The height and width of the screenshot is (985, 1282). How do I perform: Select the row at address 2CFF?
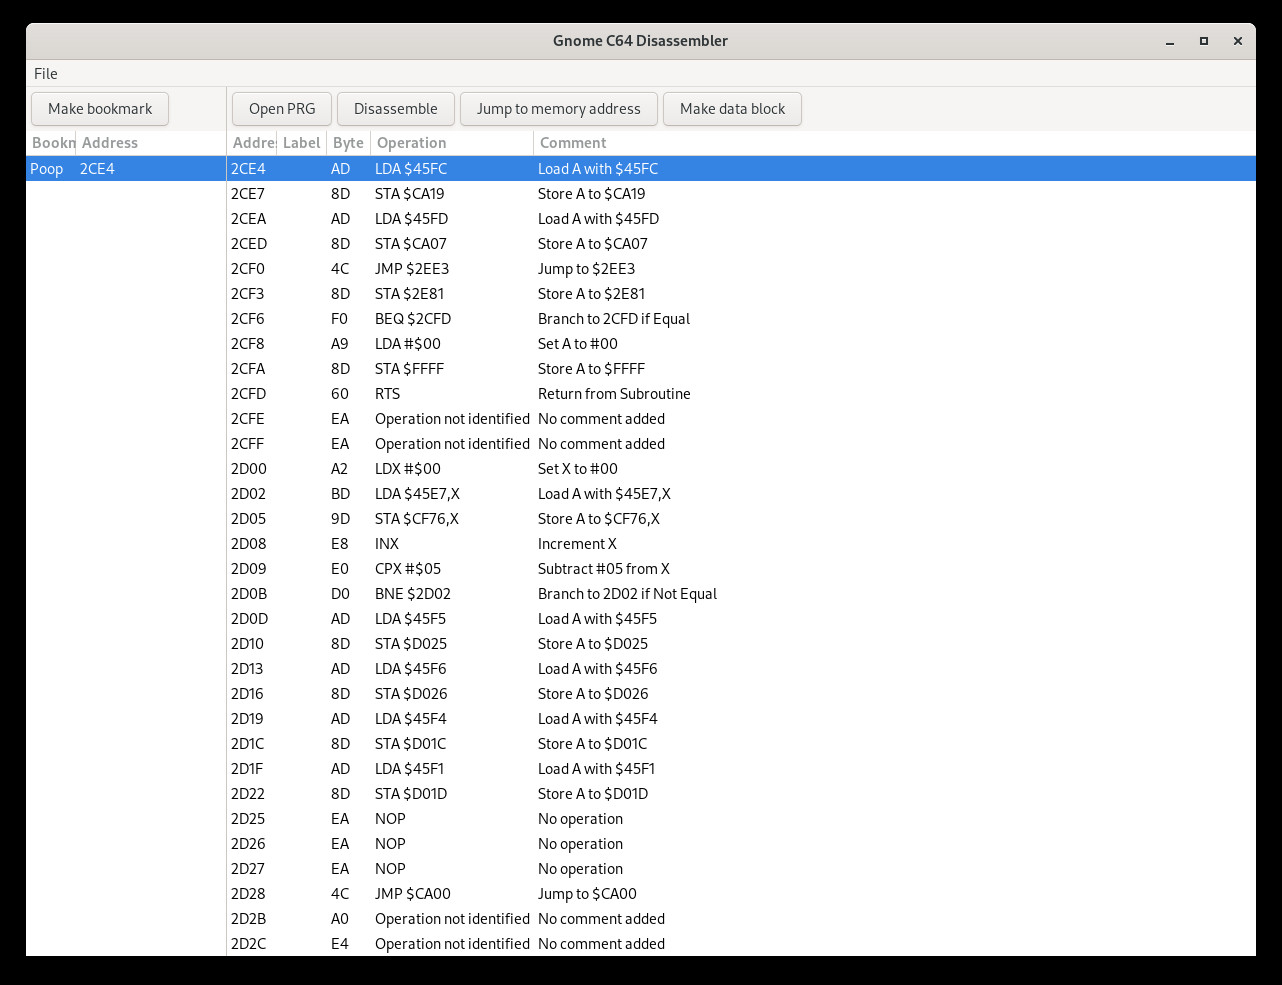click(741, 444)
